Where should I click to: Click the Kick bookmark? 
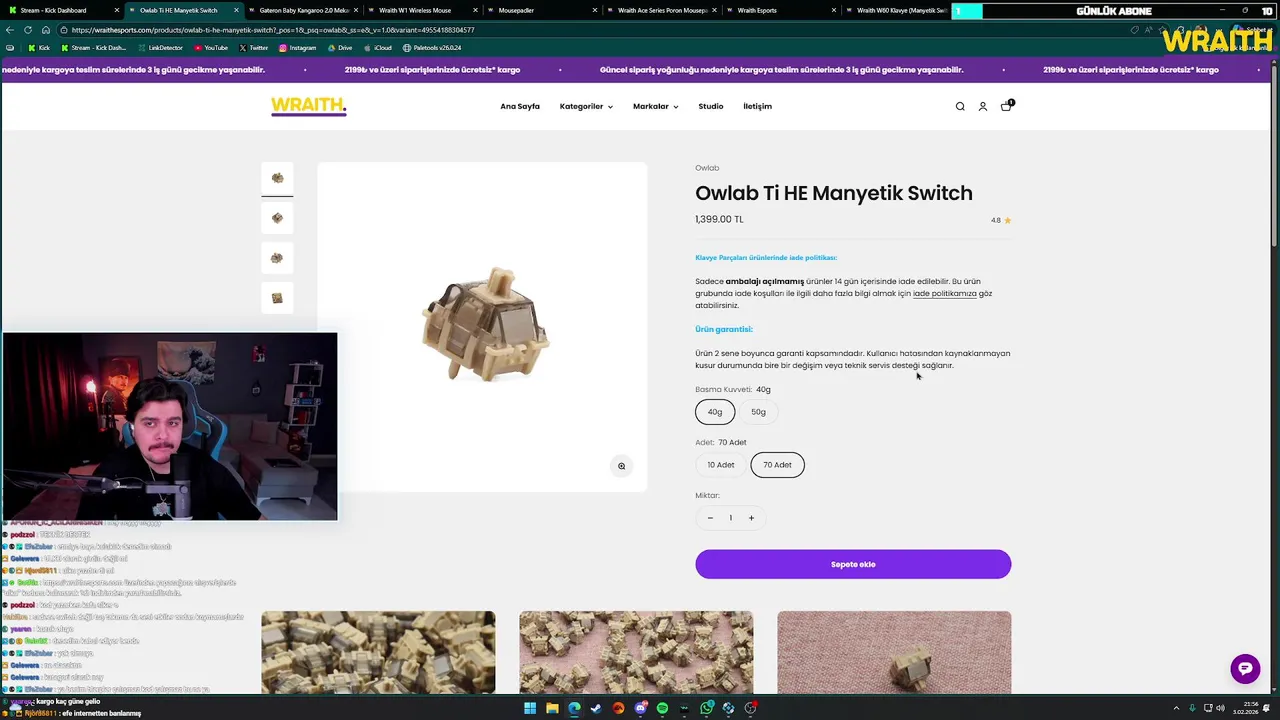(x=39, y=48)
